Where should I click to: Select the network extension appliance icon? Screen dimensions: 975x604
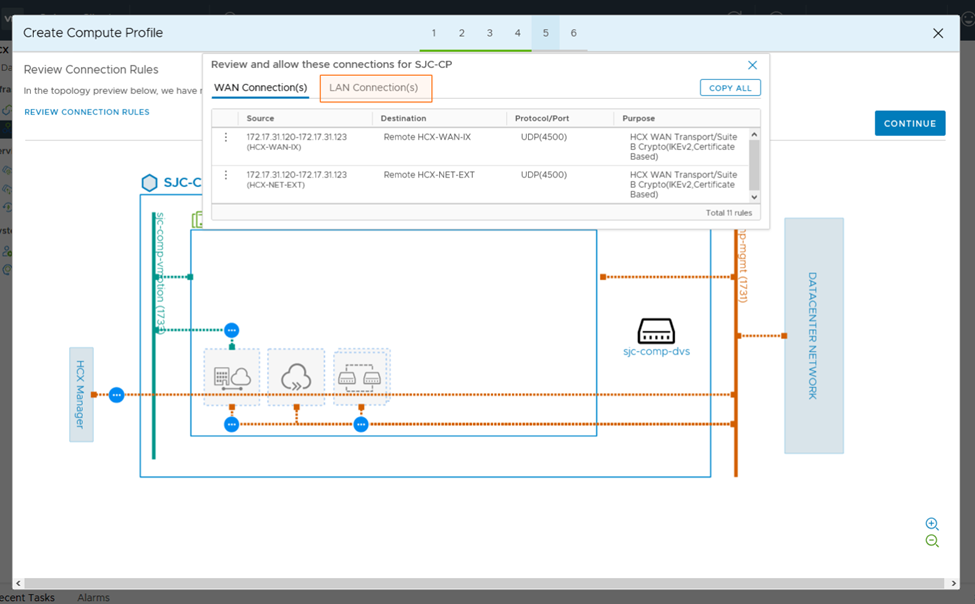click(x=361, y=377)
